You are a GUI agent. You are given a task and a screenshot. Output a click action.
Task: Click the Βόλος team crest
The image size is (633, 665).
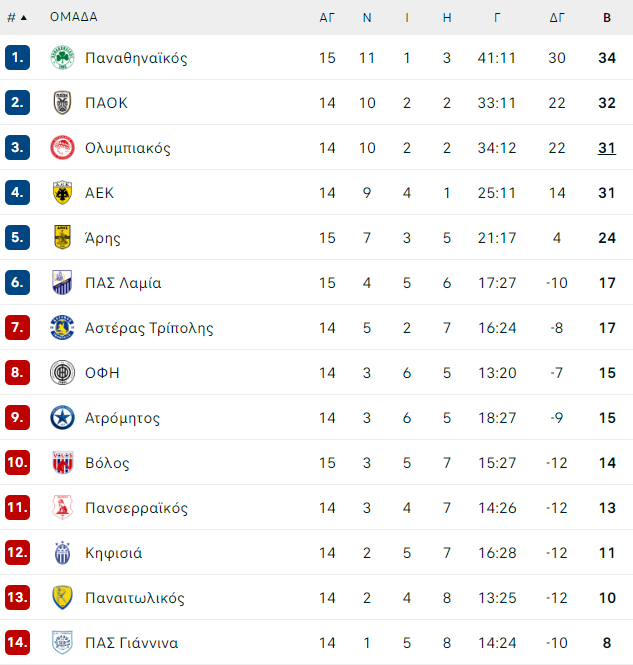pos(62,462)
